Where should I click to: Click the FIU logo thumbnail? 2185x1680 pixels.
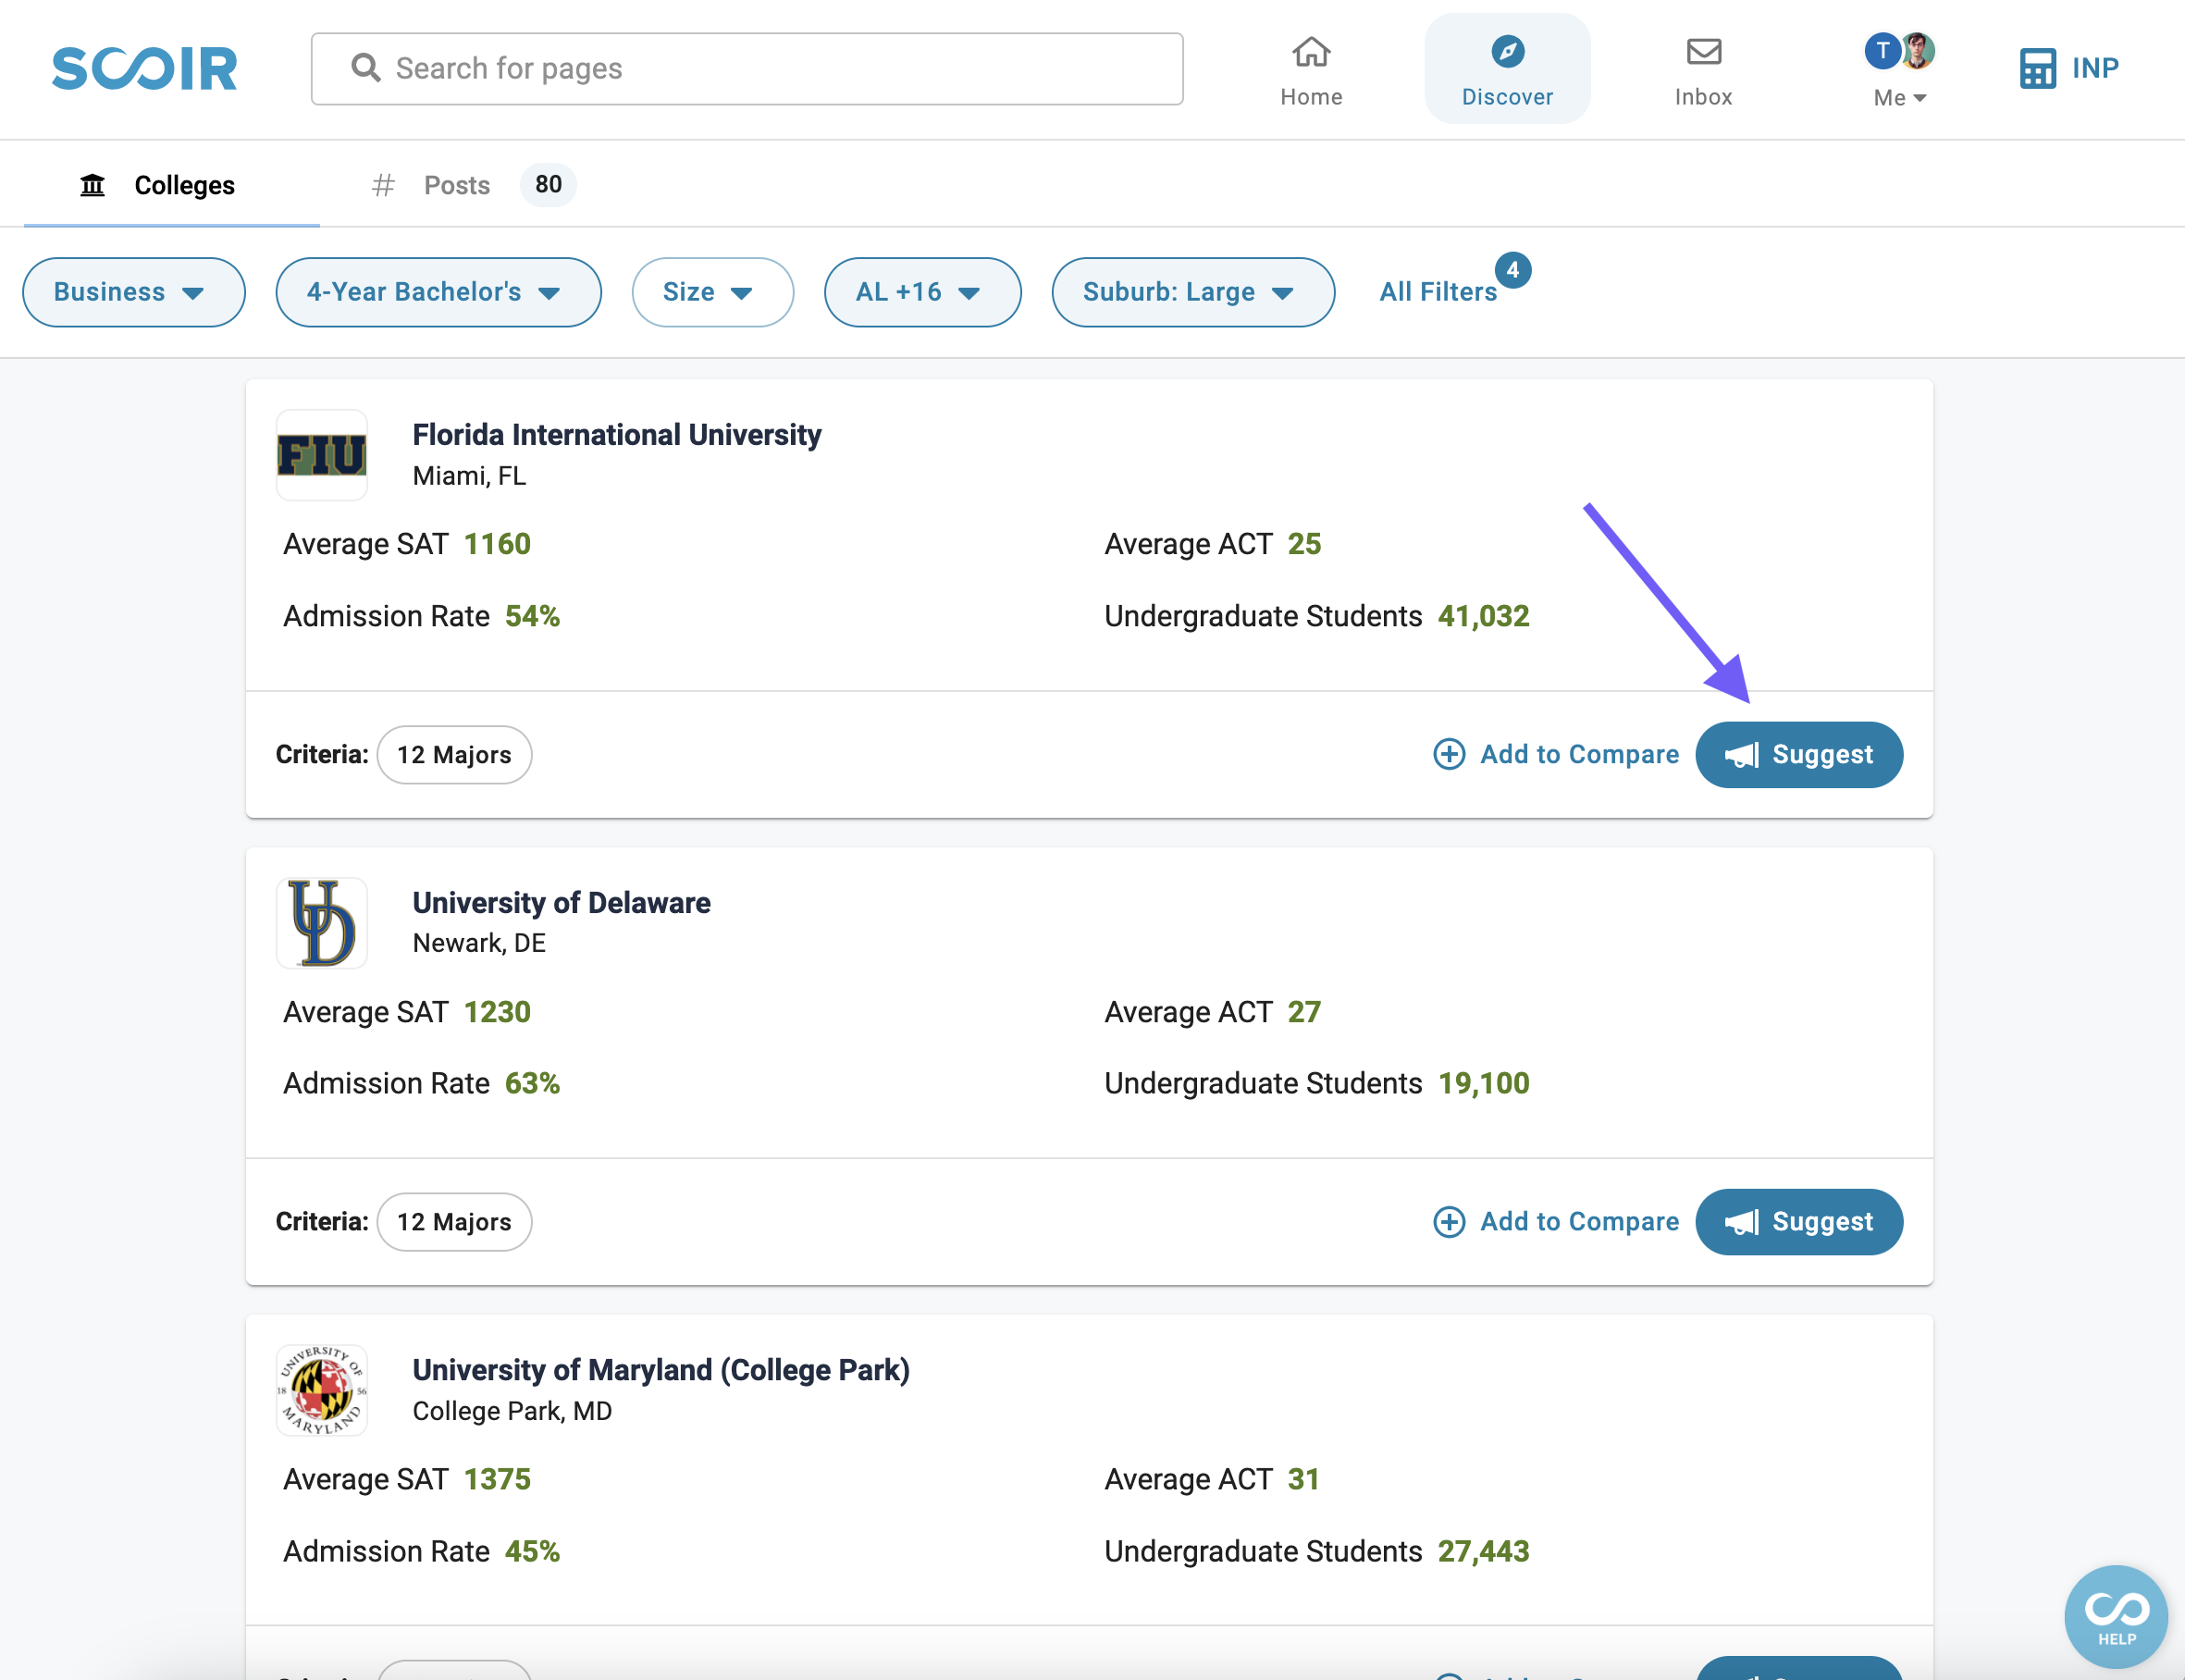point(322,455)
